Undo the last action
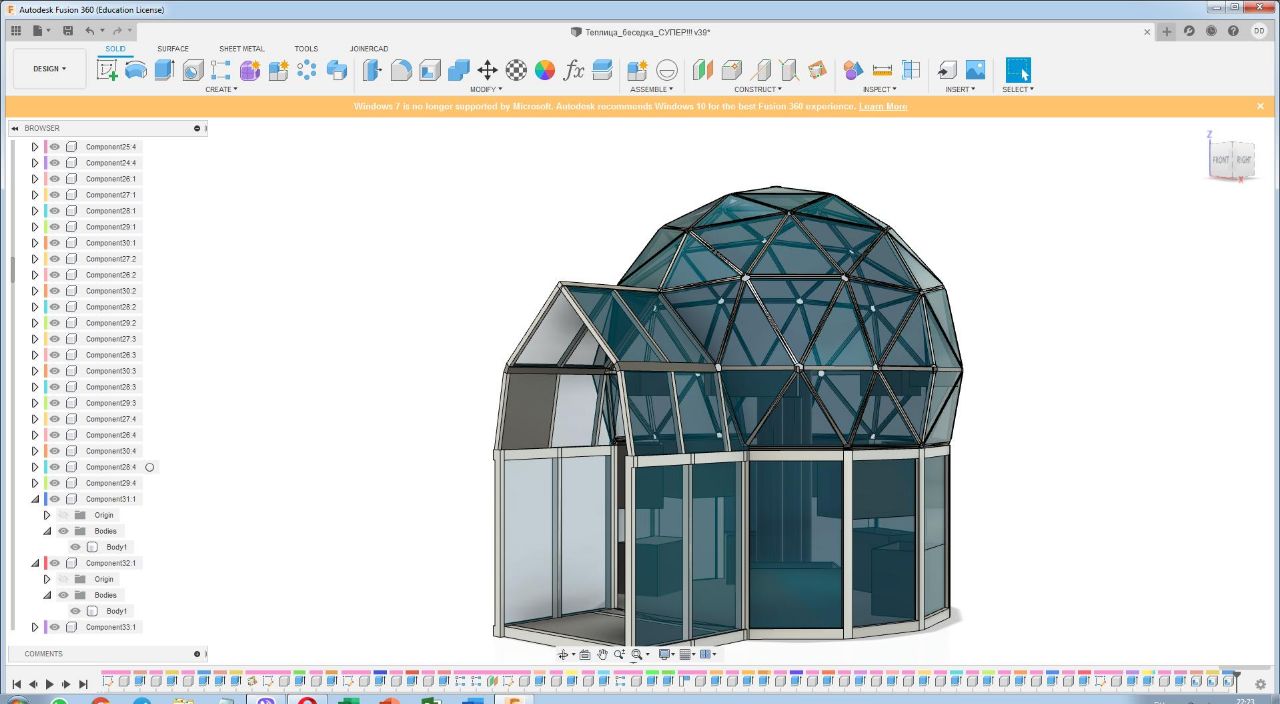 click(x=89, y=31)
